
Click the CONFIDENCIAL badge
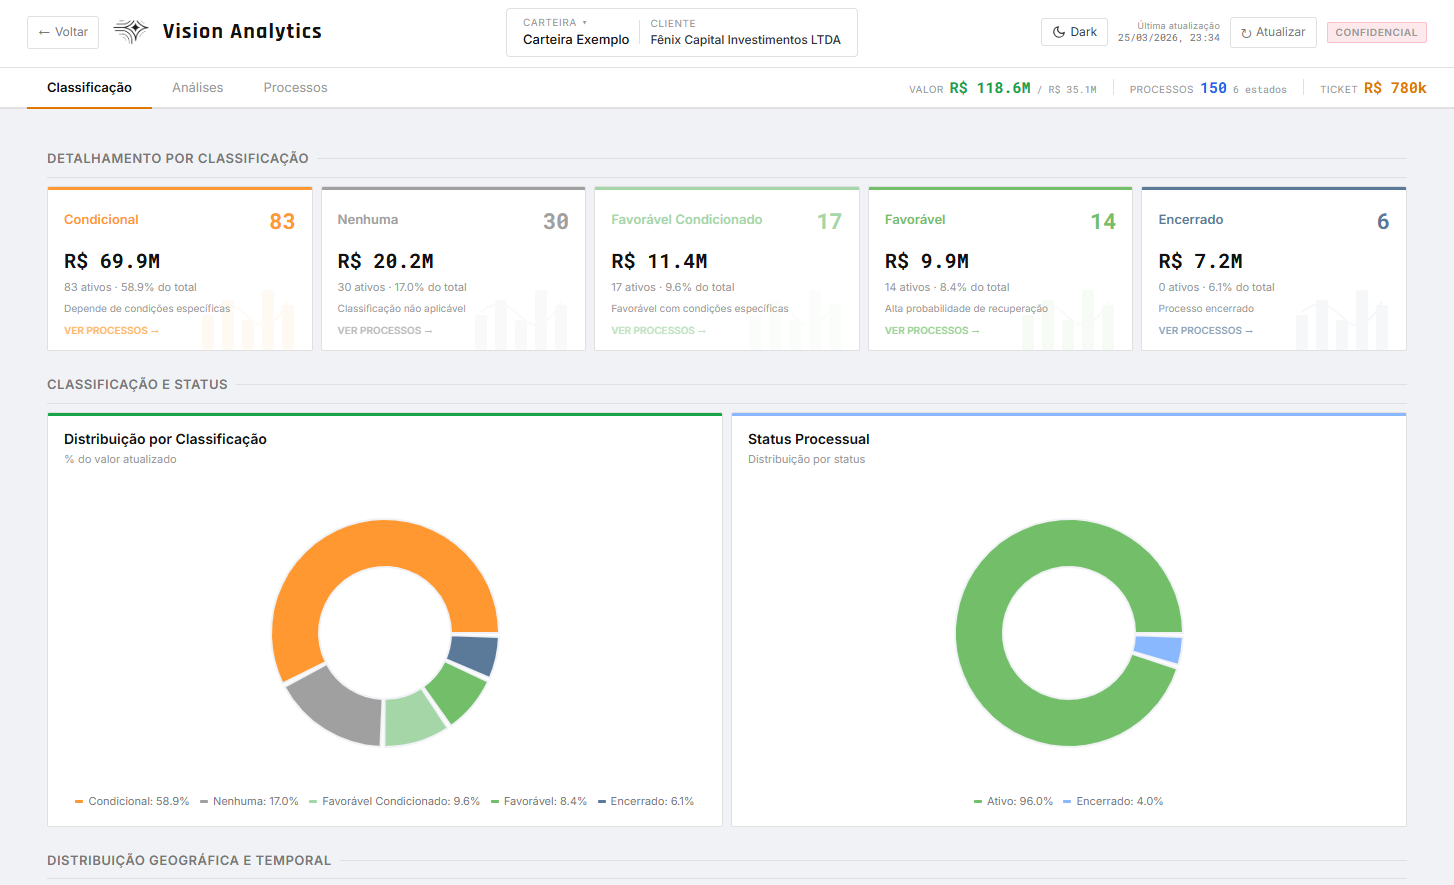tap(1377, 31)
